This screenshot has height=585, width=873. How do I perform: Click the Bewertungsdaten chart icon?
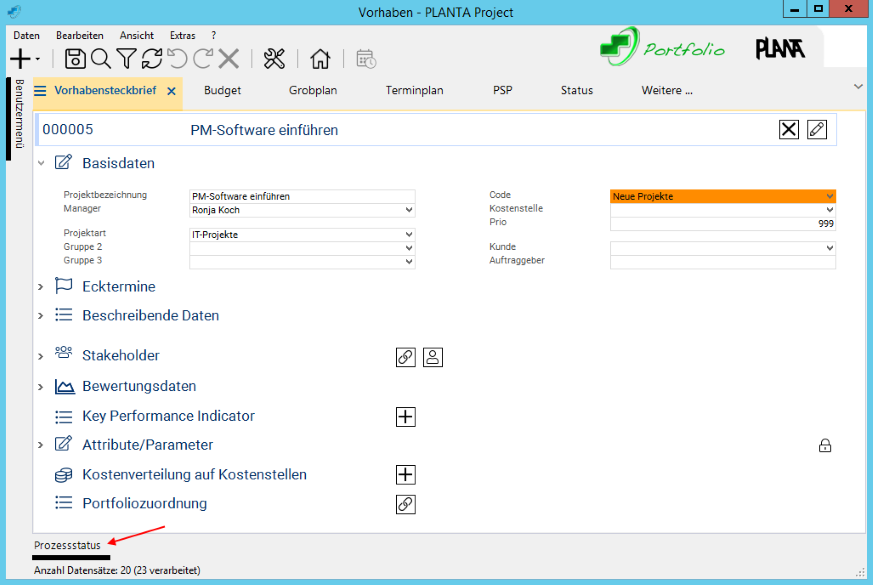[x=65, y=386]
